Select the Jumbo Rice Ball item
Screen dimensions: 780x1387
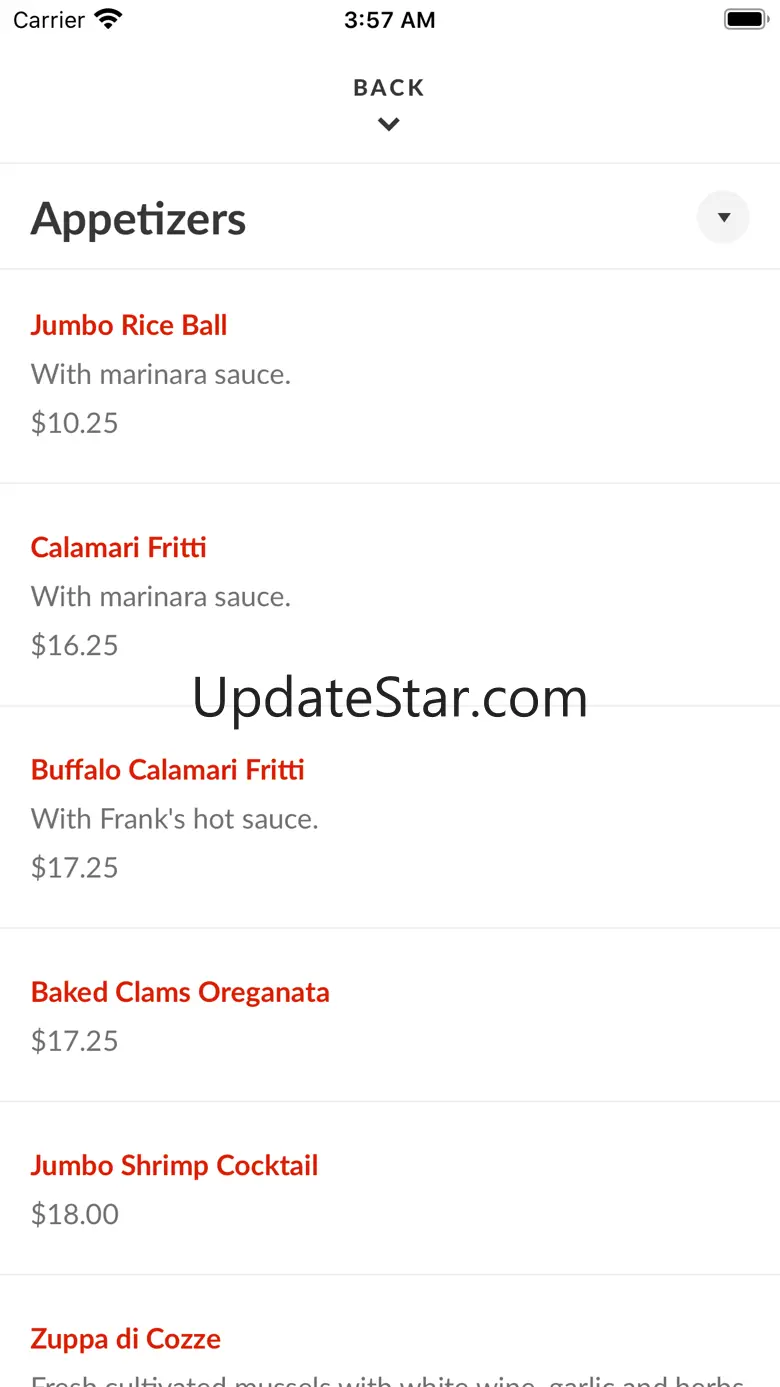(x=129, y=325)
